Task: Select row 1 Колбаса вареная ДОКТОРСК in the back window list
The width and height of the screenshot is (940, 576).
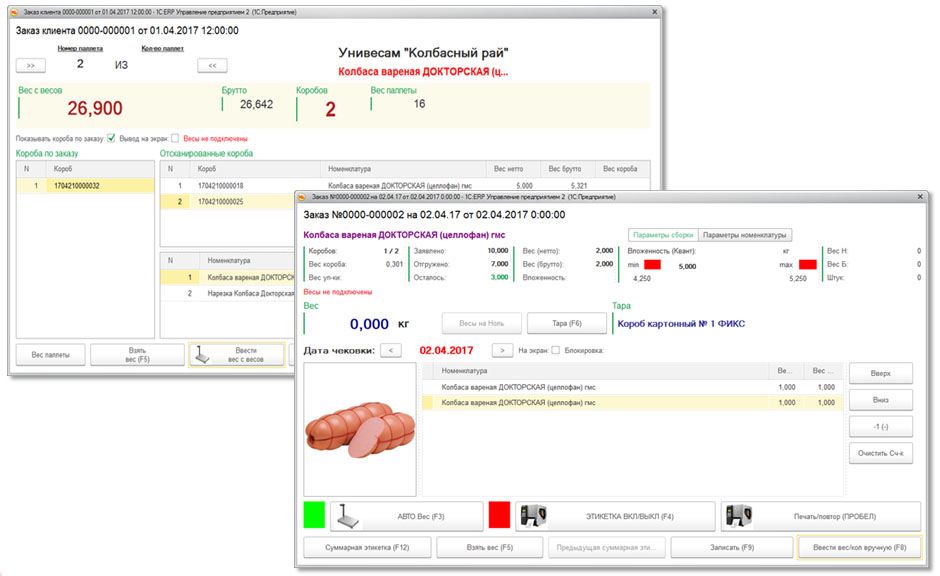Action: (x=228, y=278)
